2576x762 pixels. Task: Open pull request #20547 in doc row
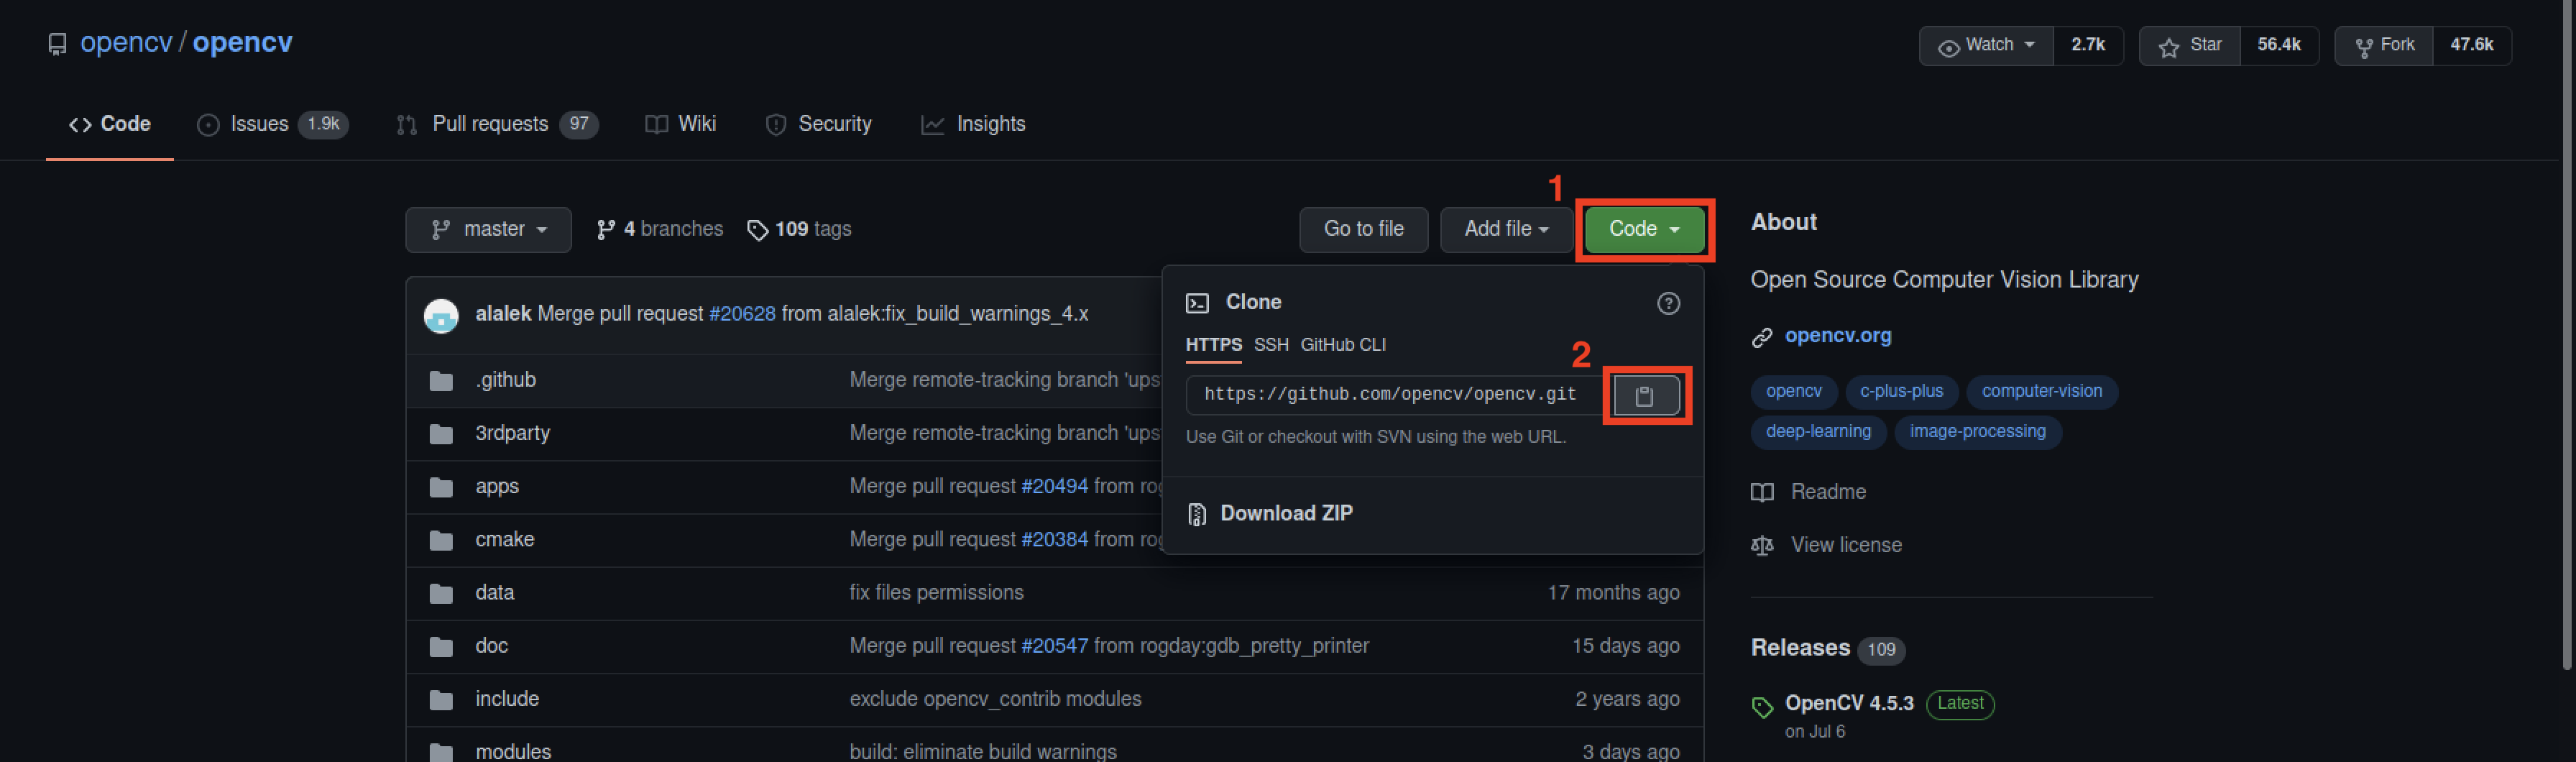tap(1054, 646)
